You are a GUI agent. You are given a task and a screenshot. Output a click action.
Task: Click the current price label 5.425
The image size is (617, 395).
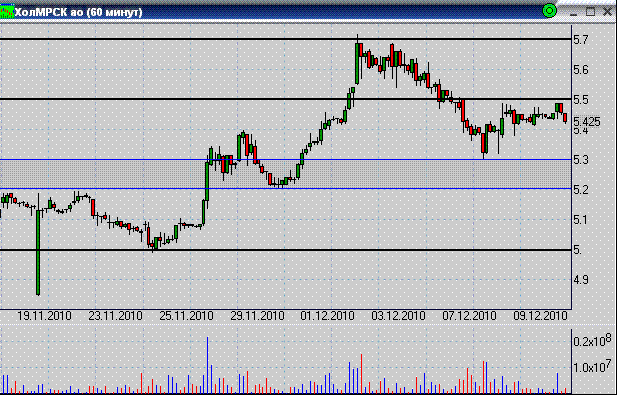[587, 122]
